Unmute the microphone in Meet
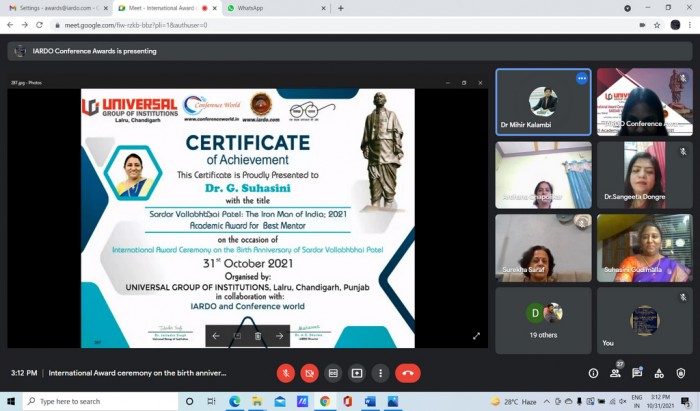 tap(285, 373)
